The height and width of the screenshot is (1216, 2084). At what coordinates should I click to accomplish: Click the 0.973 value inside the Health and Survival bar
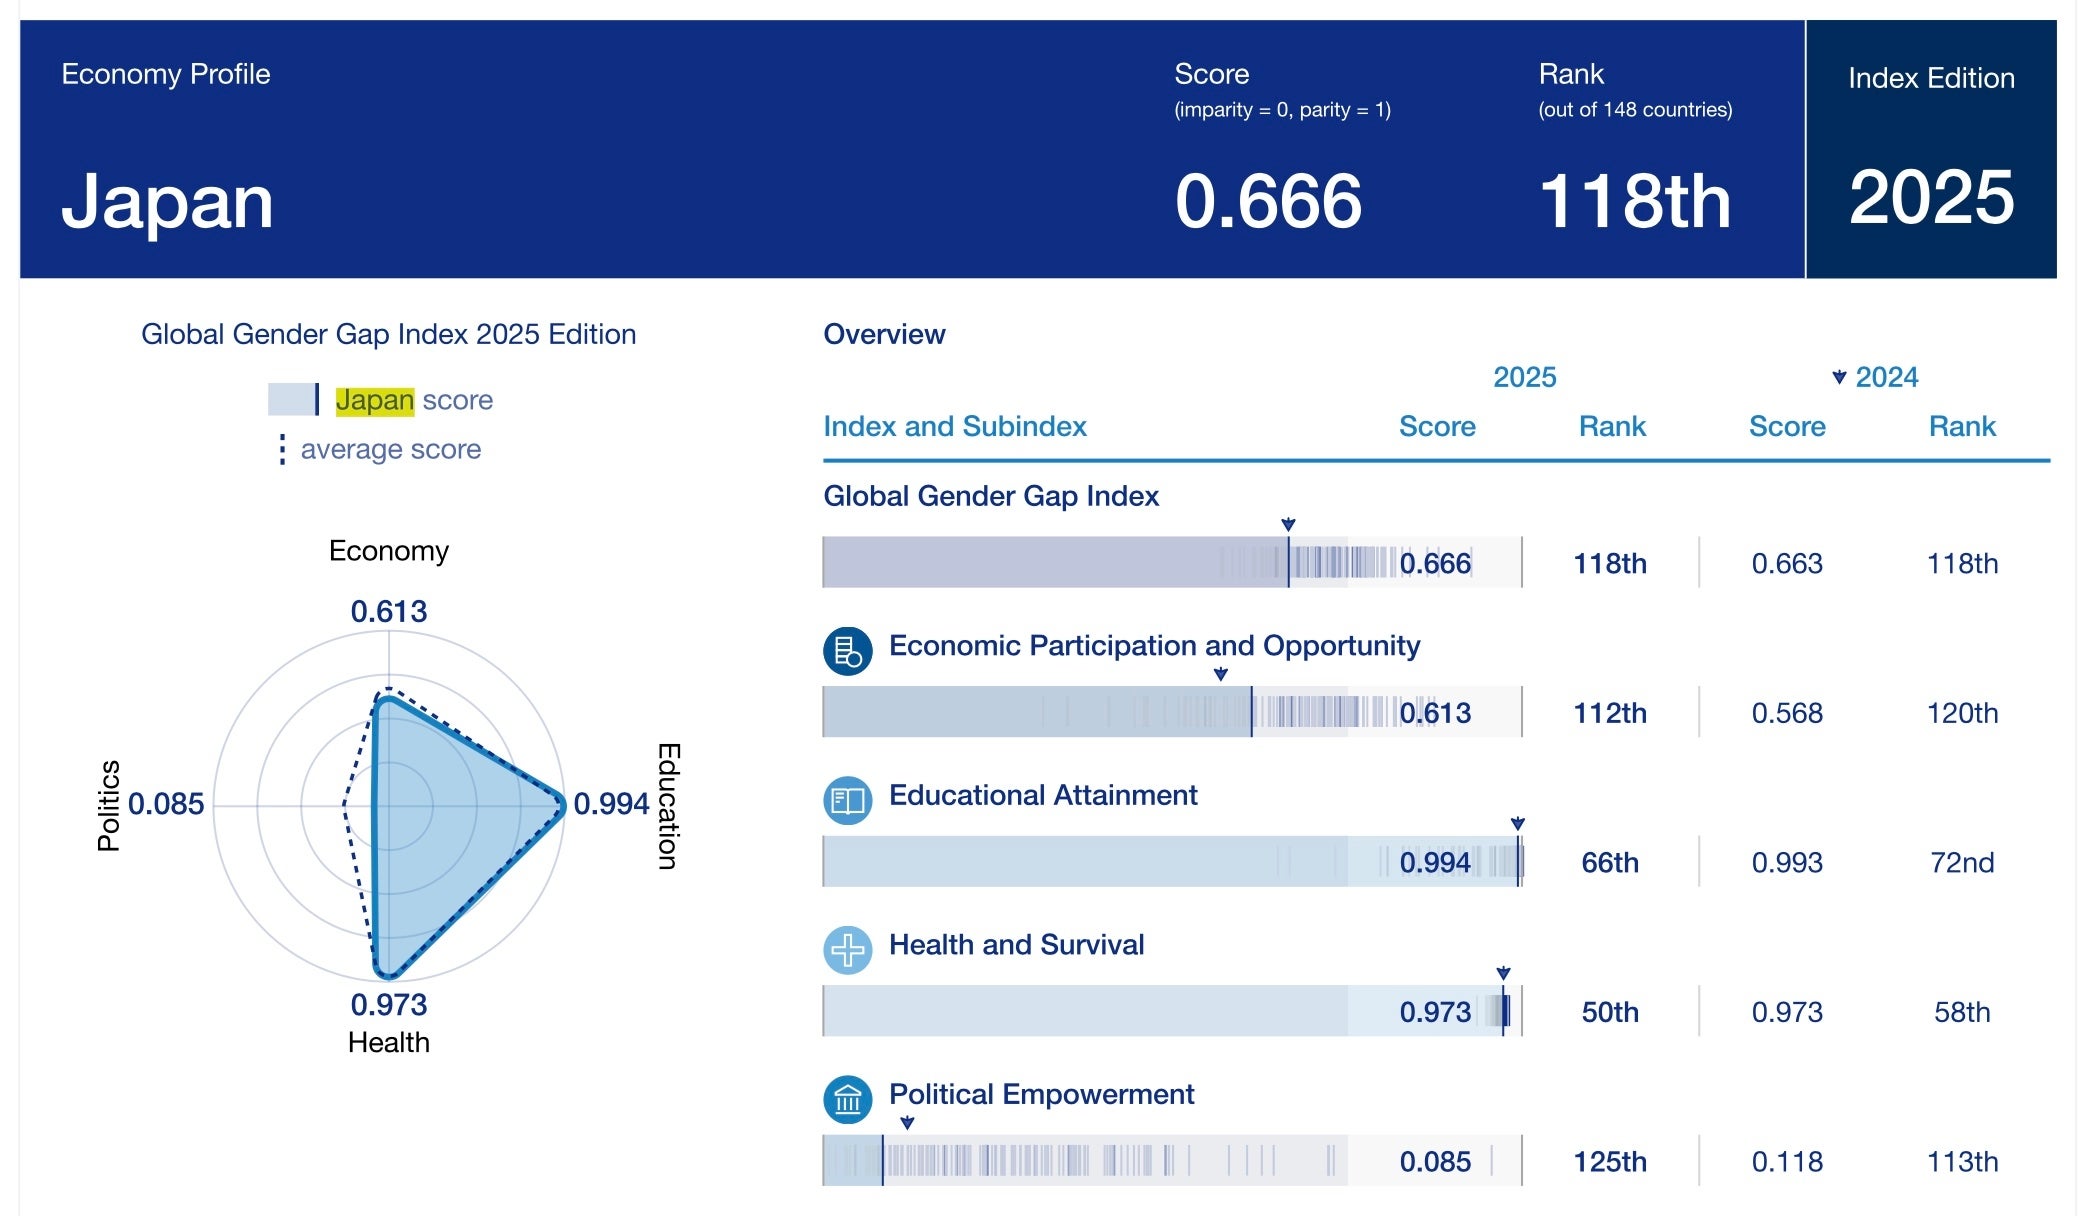click(1435, 1012)
